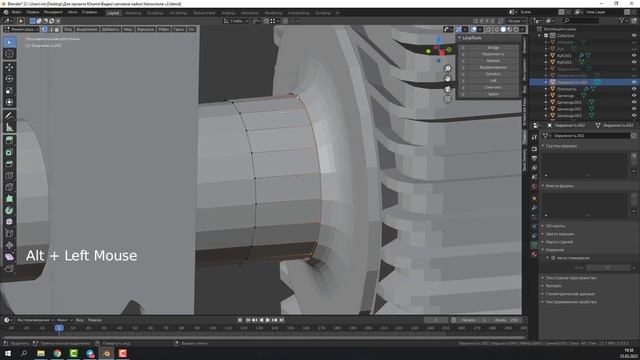Image resolution: width=640 pixels, height=360 pixels.
Task: Select the Smooth tool
Action: point(9,222)
